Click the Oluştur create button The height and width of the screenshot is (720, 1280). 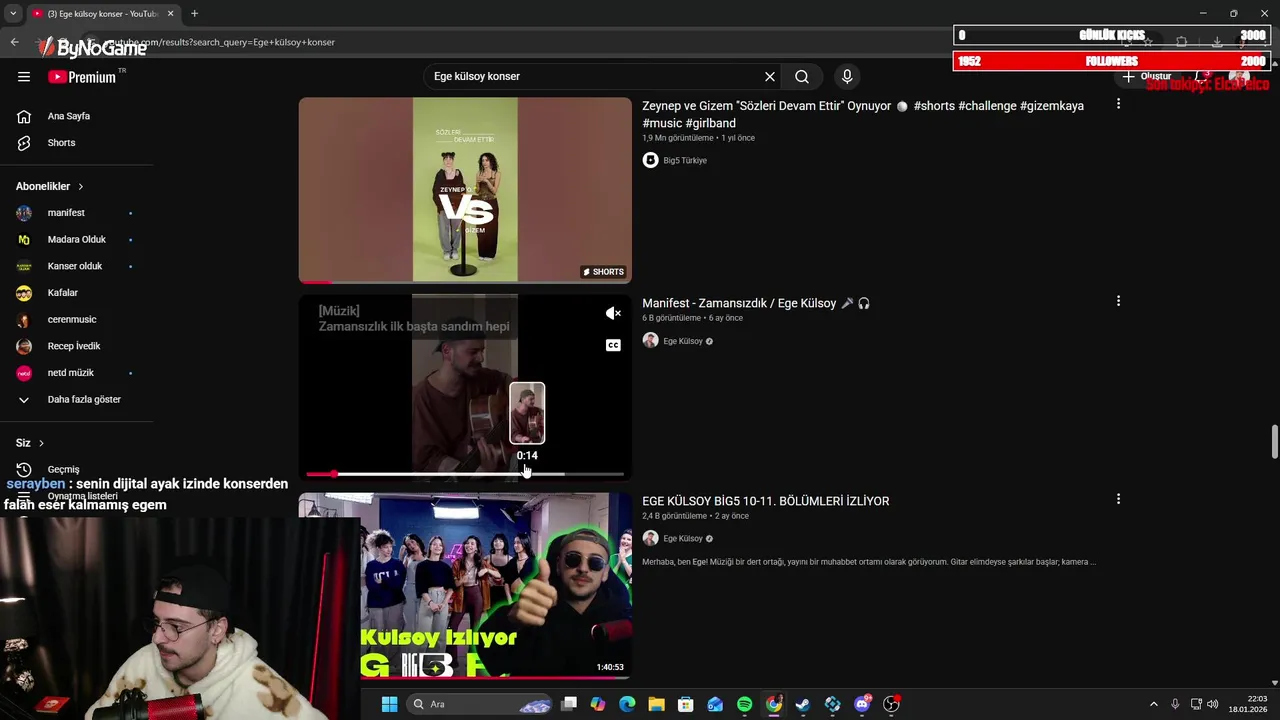point(1146,76)
